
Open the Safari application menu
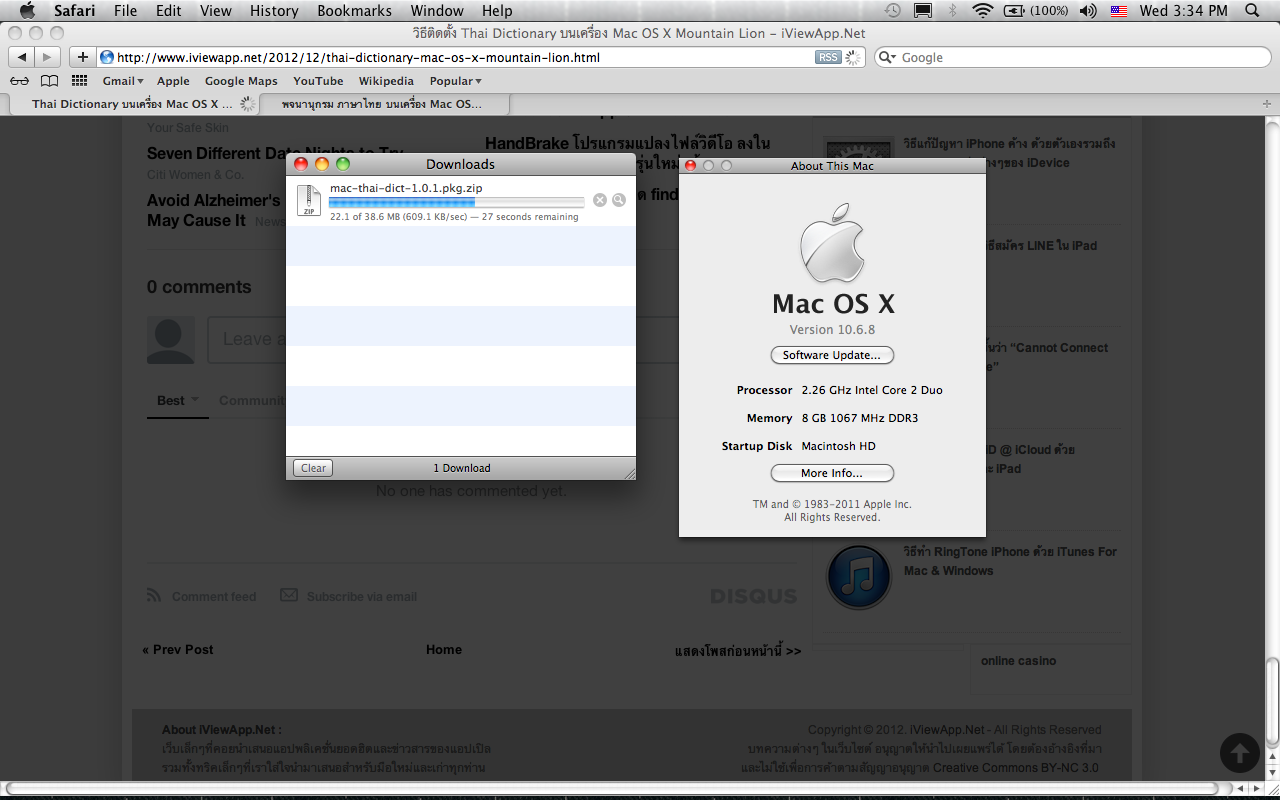point(75,11)
